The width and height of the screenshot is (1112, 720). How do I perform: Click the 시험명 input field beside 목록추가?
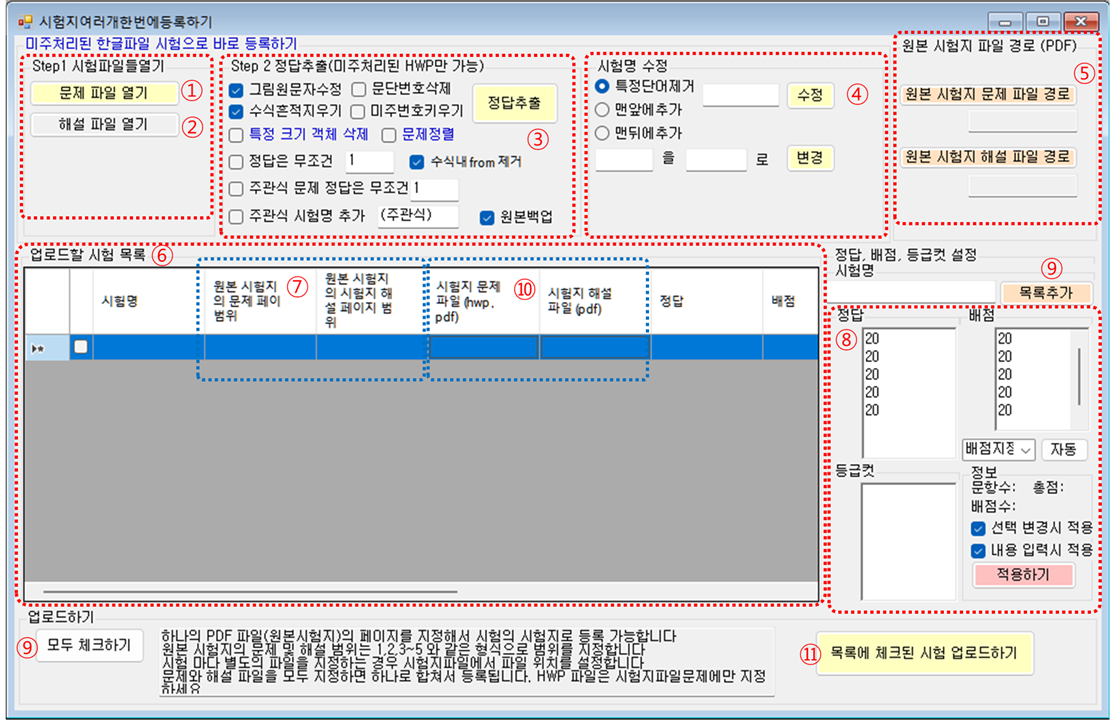[x=910, y=292]
